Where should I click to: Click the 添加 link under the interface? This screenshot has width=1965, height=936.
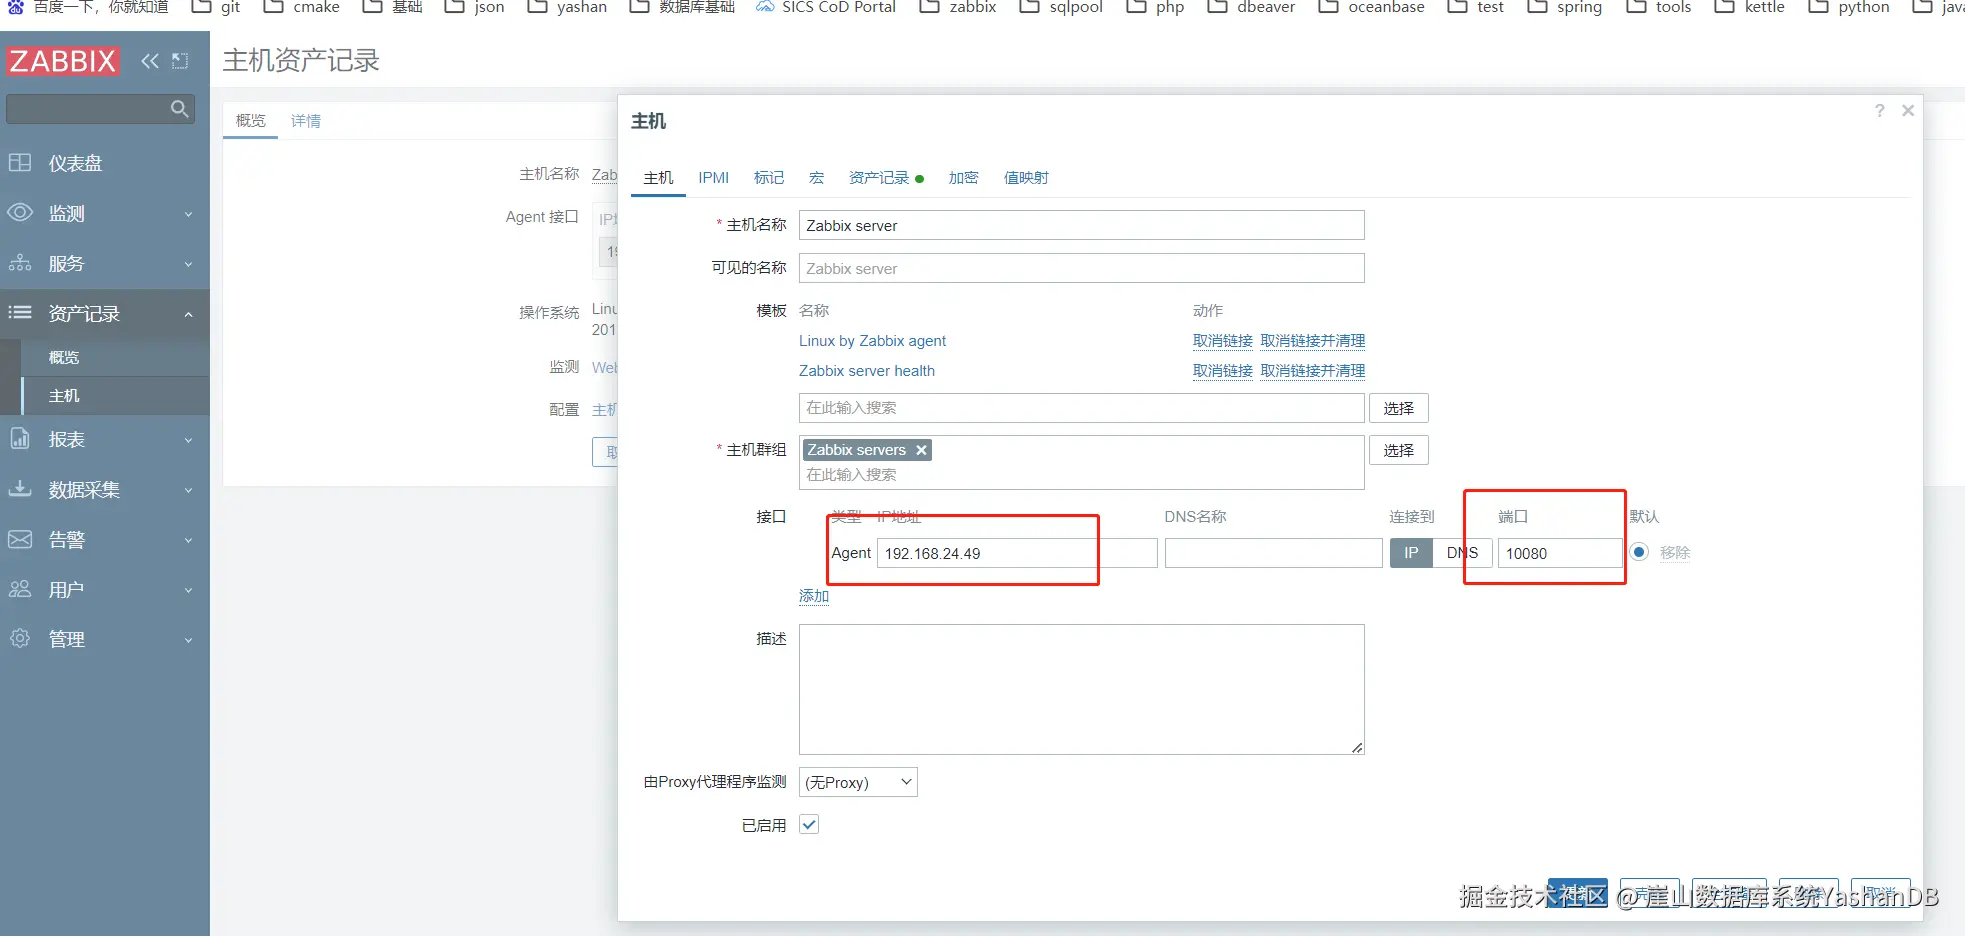pos(814,596)
